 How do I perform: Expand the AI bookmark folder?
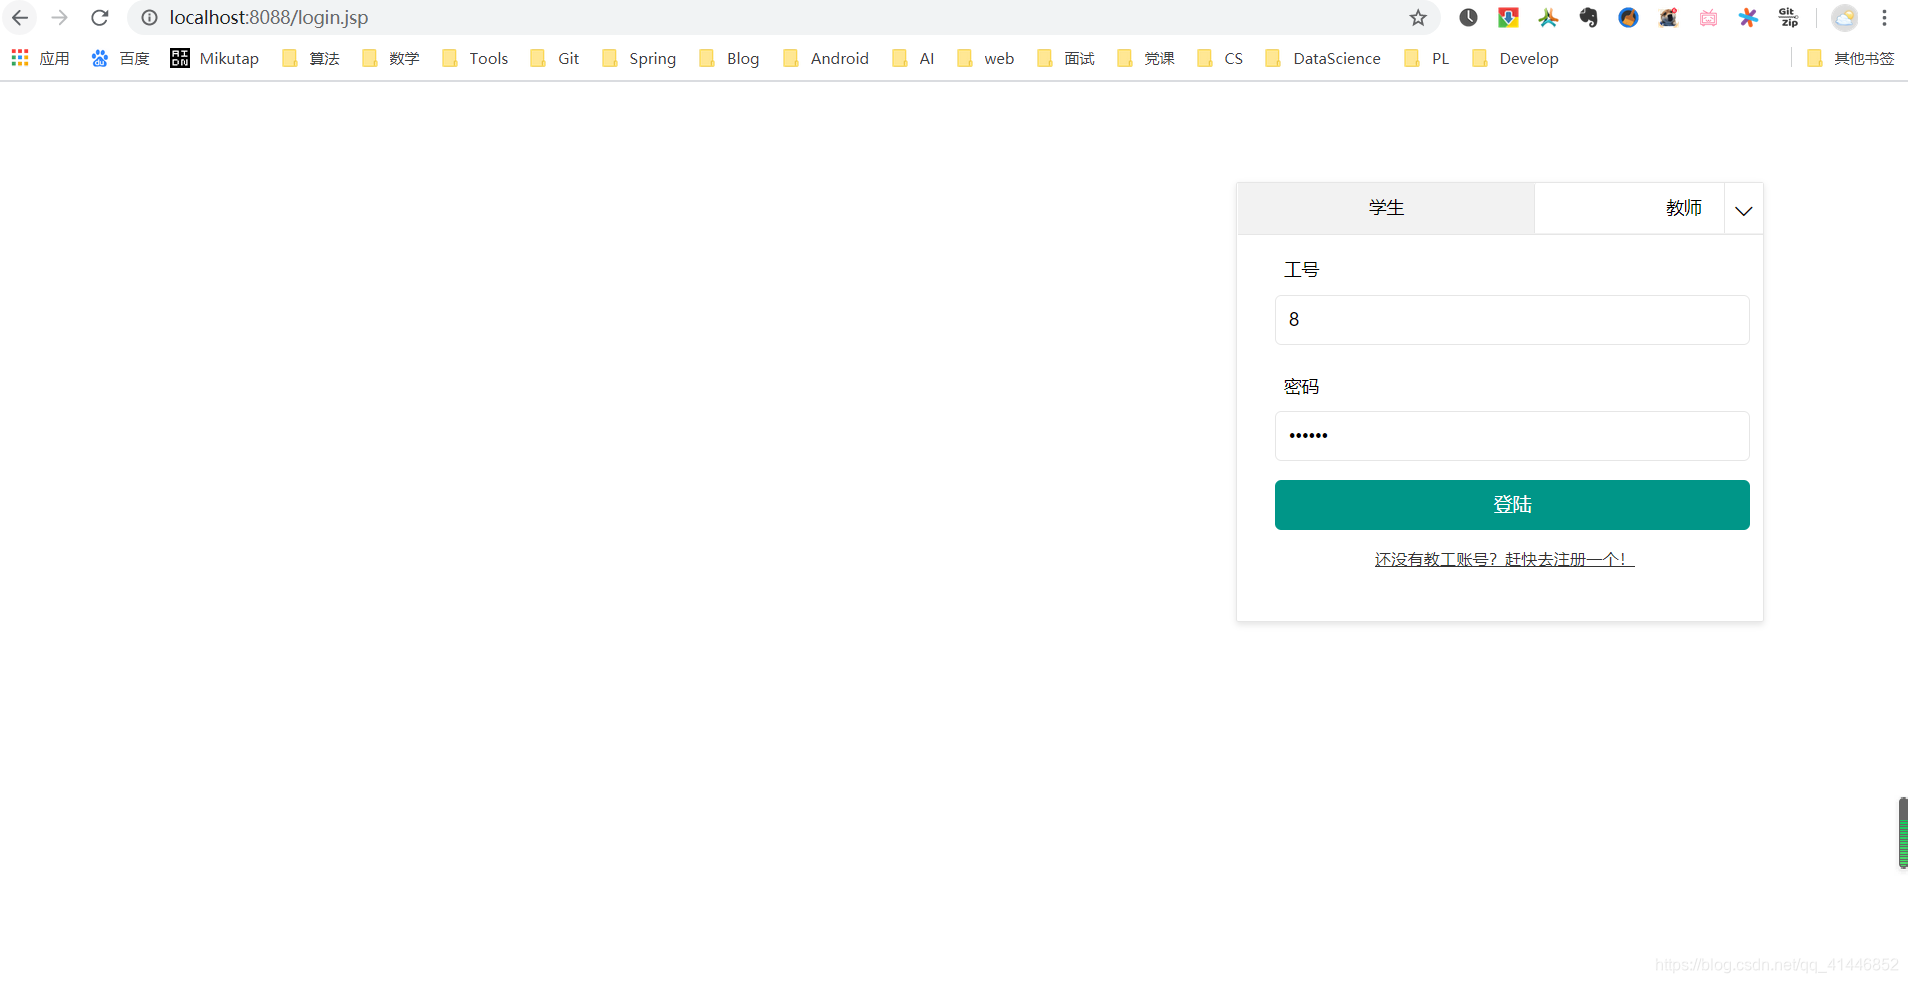[x=913, y=58]
